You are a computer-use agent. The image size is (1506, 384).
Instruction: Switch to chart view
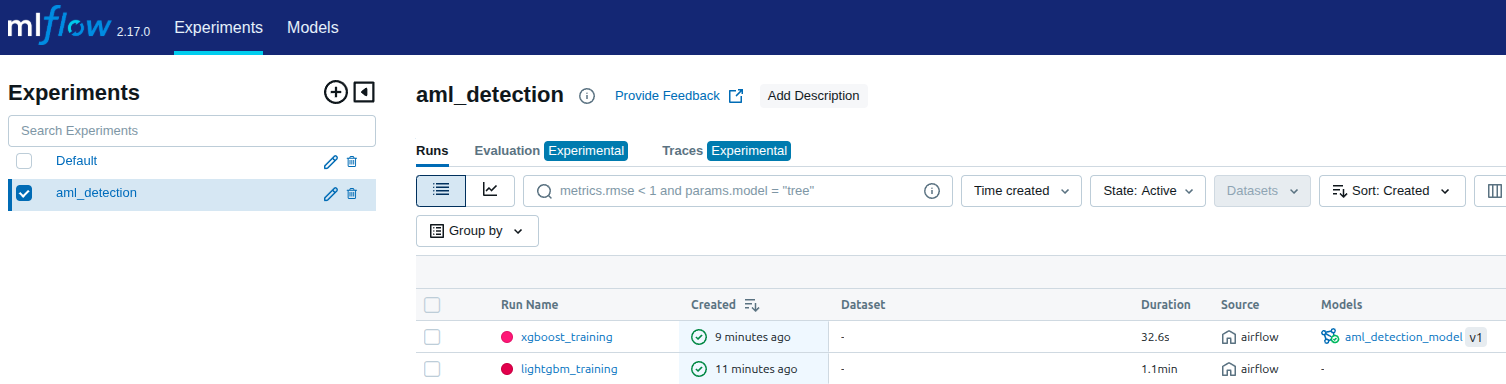click(x=490, y=190)
